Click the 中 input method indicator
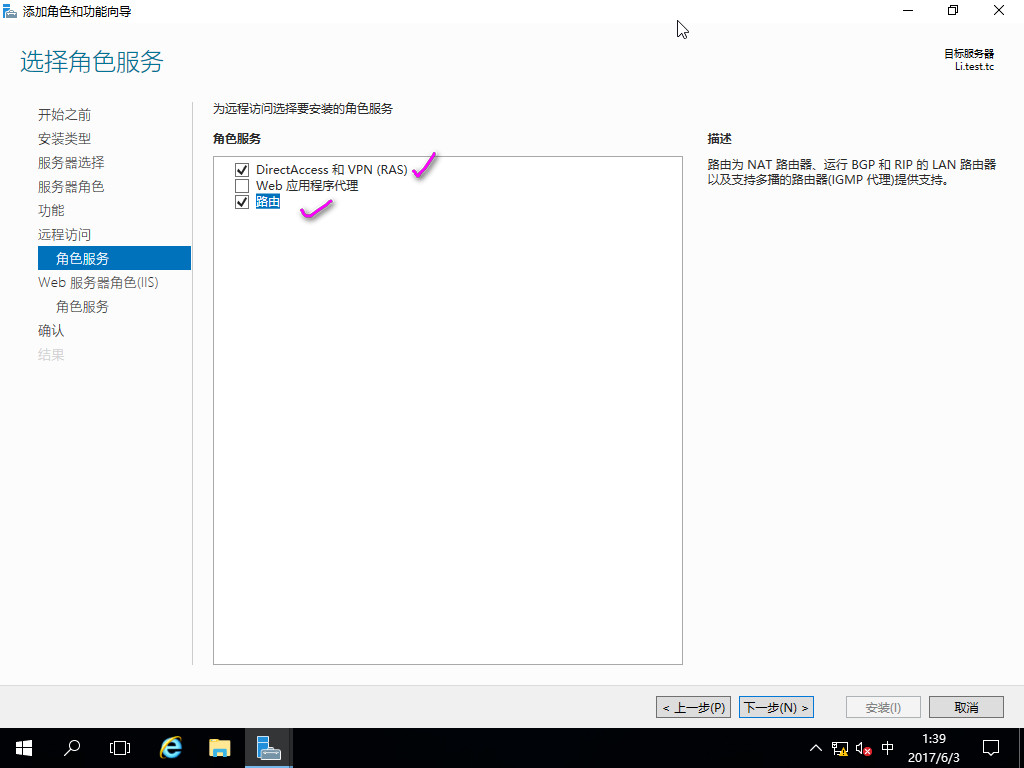 (x=888, y=748)
